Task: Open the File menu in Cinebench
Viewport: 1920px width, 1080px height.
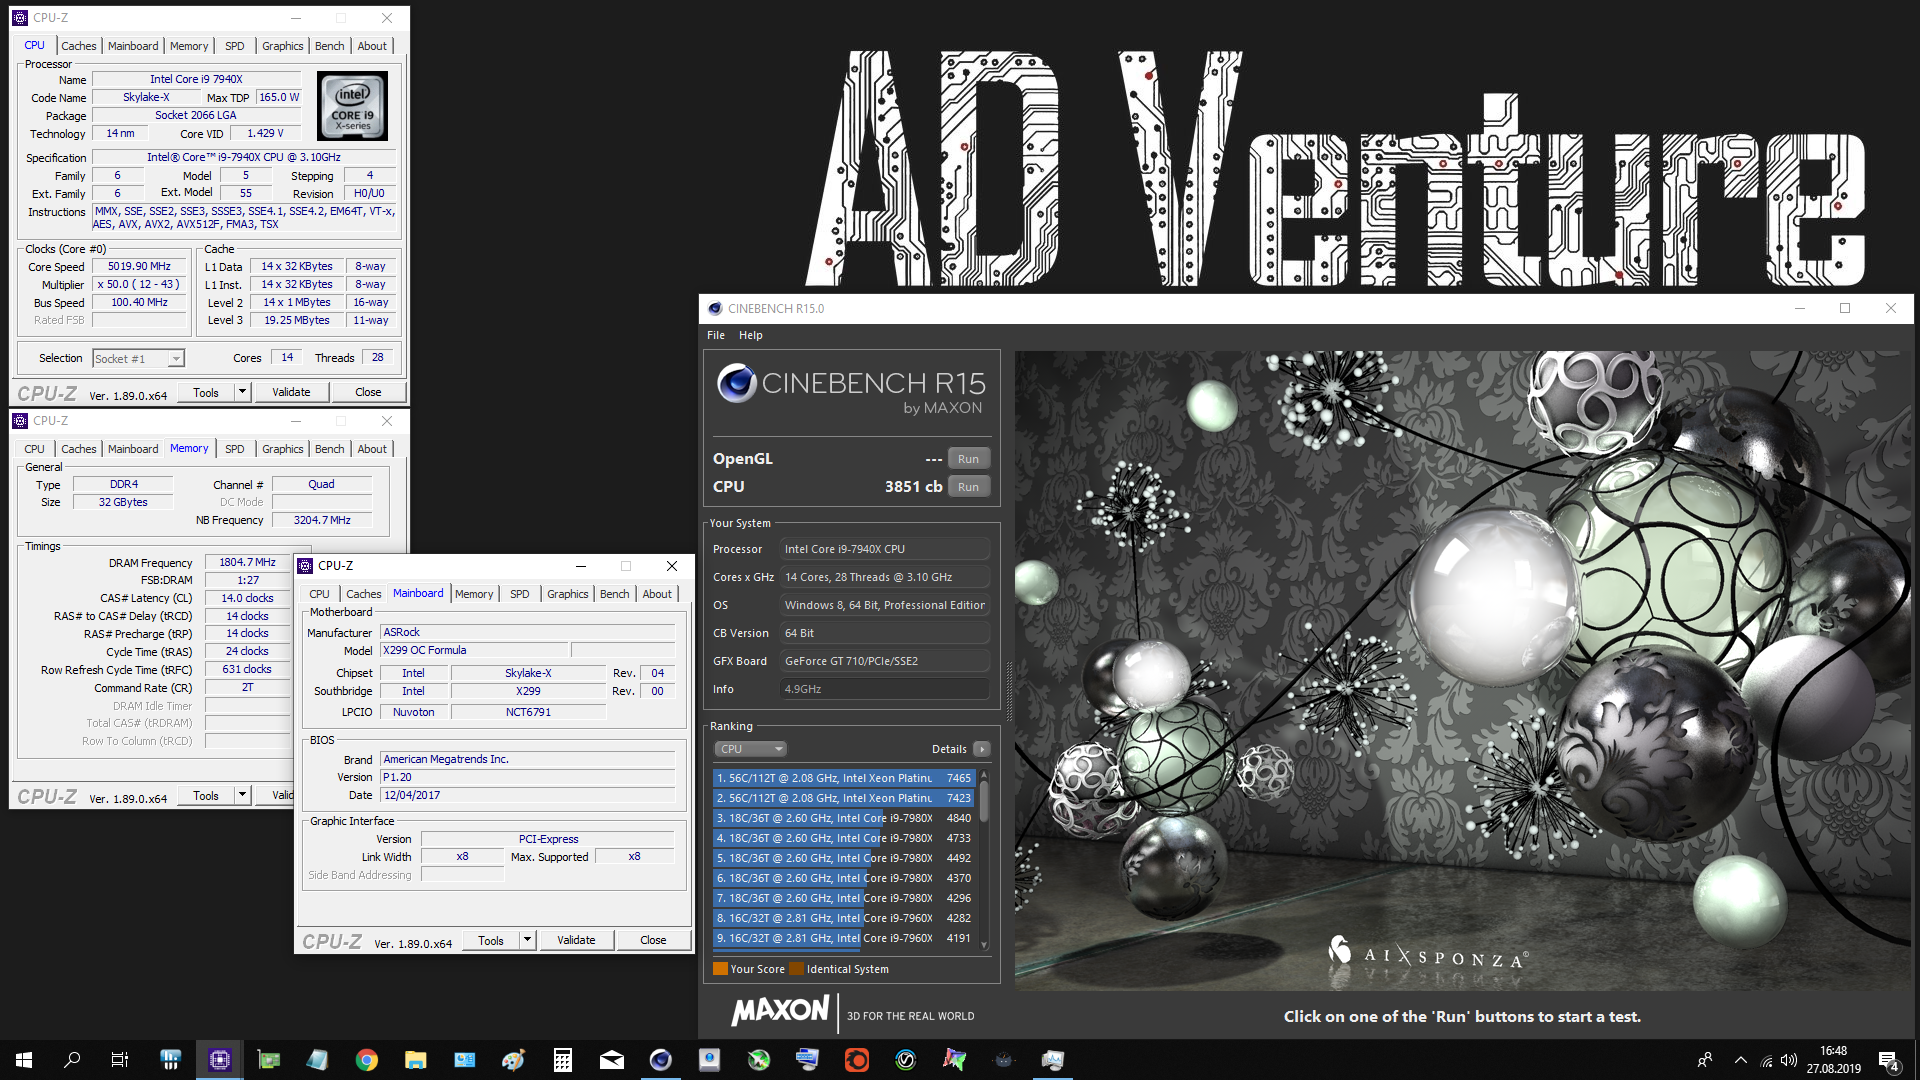Action: (716, 335)
